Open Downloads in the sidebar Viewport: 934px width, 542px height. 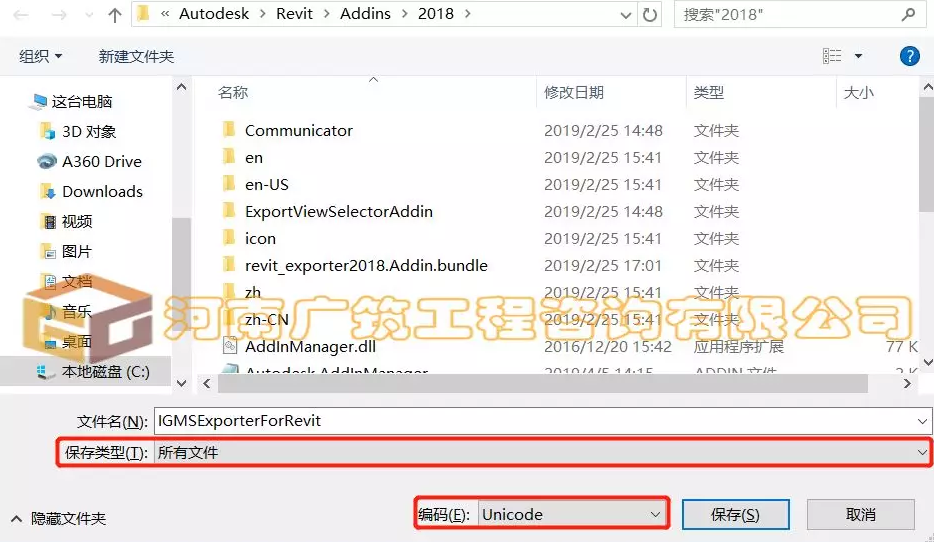(102, 191)
